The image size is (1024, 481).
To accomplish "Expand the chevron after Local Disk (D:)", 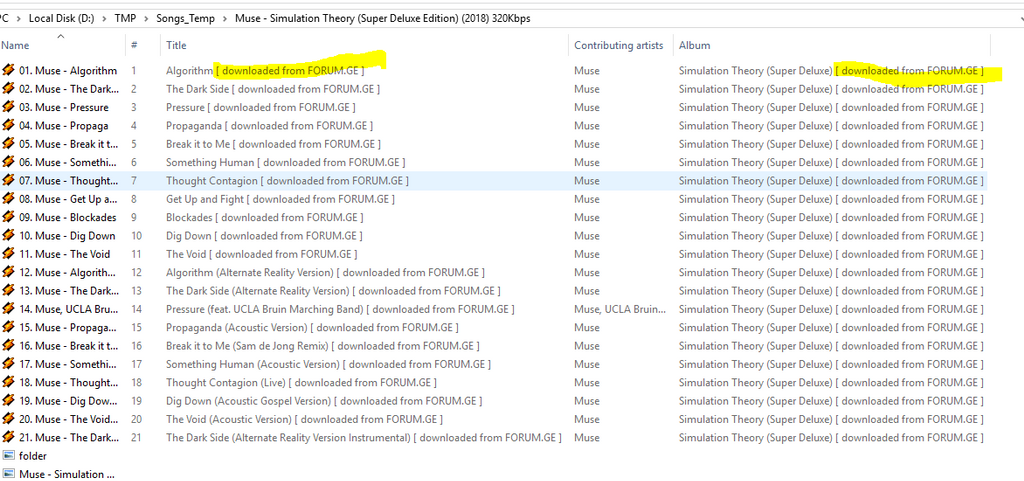I will click(x=104, y=18).
